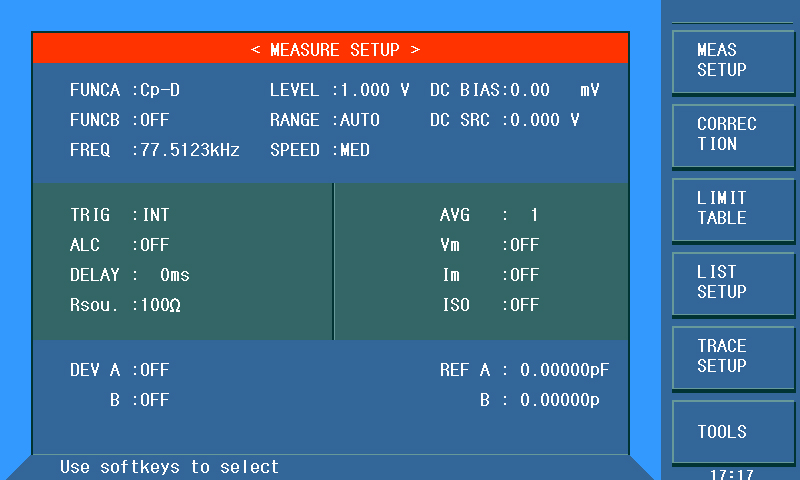Select the SPEED MED setting

click(355, 150)
